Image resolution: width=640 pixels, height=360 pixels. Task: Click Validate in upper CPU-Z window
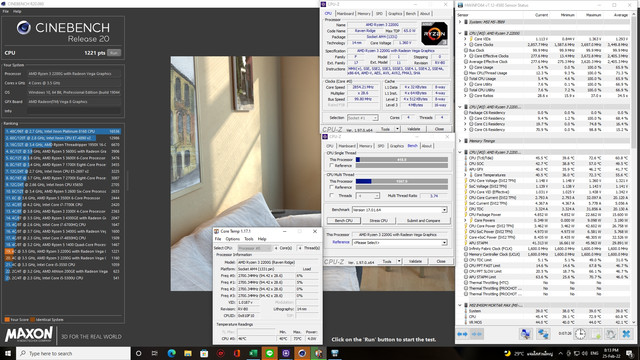click(413, 129)
